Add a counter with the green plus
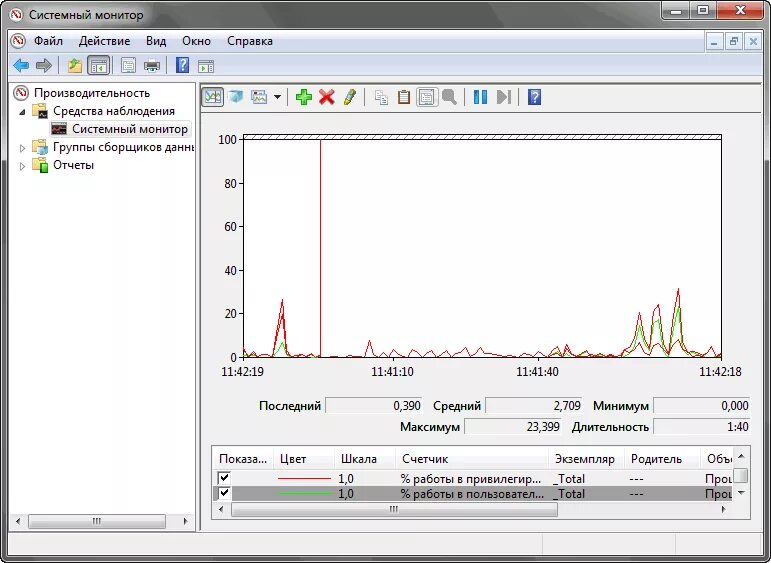This screenshot has height=563, width=771. coord(303,96)
